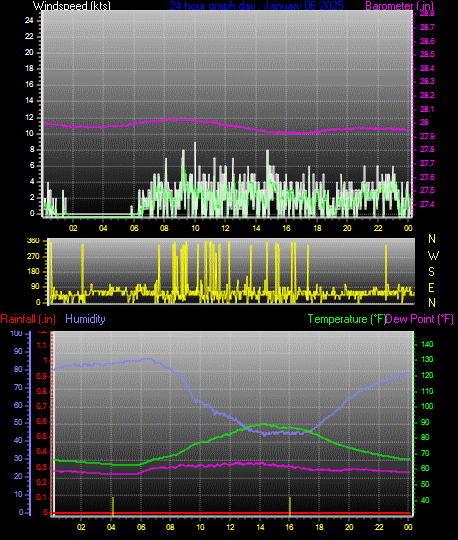This screenshot has height=540, width=458.
Task: Select the 140 value on the temperature axis
Action: (427, 344)
